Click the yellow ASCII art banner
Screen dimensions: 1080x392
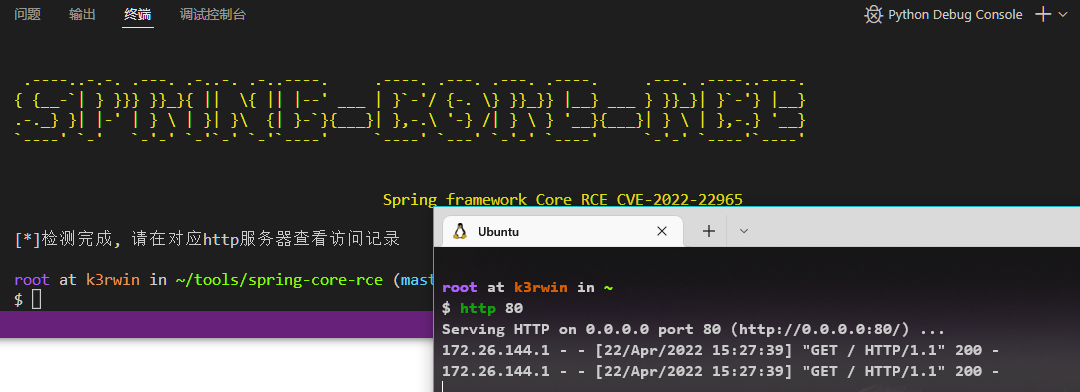pyautogui.click(x=410, y=110)
